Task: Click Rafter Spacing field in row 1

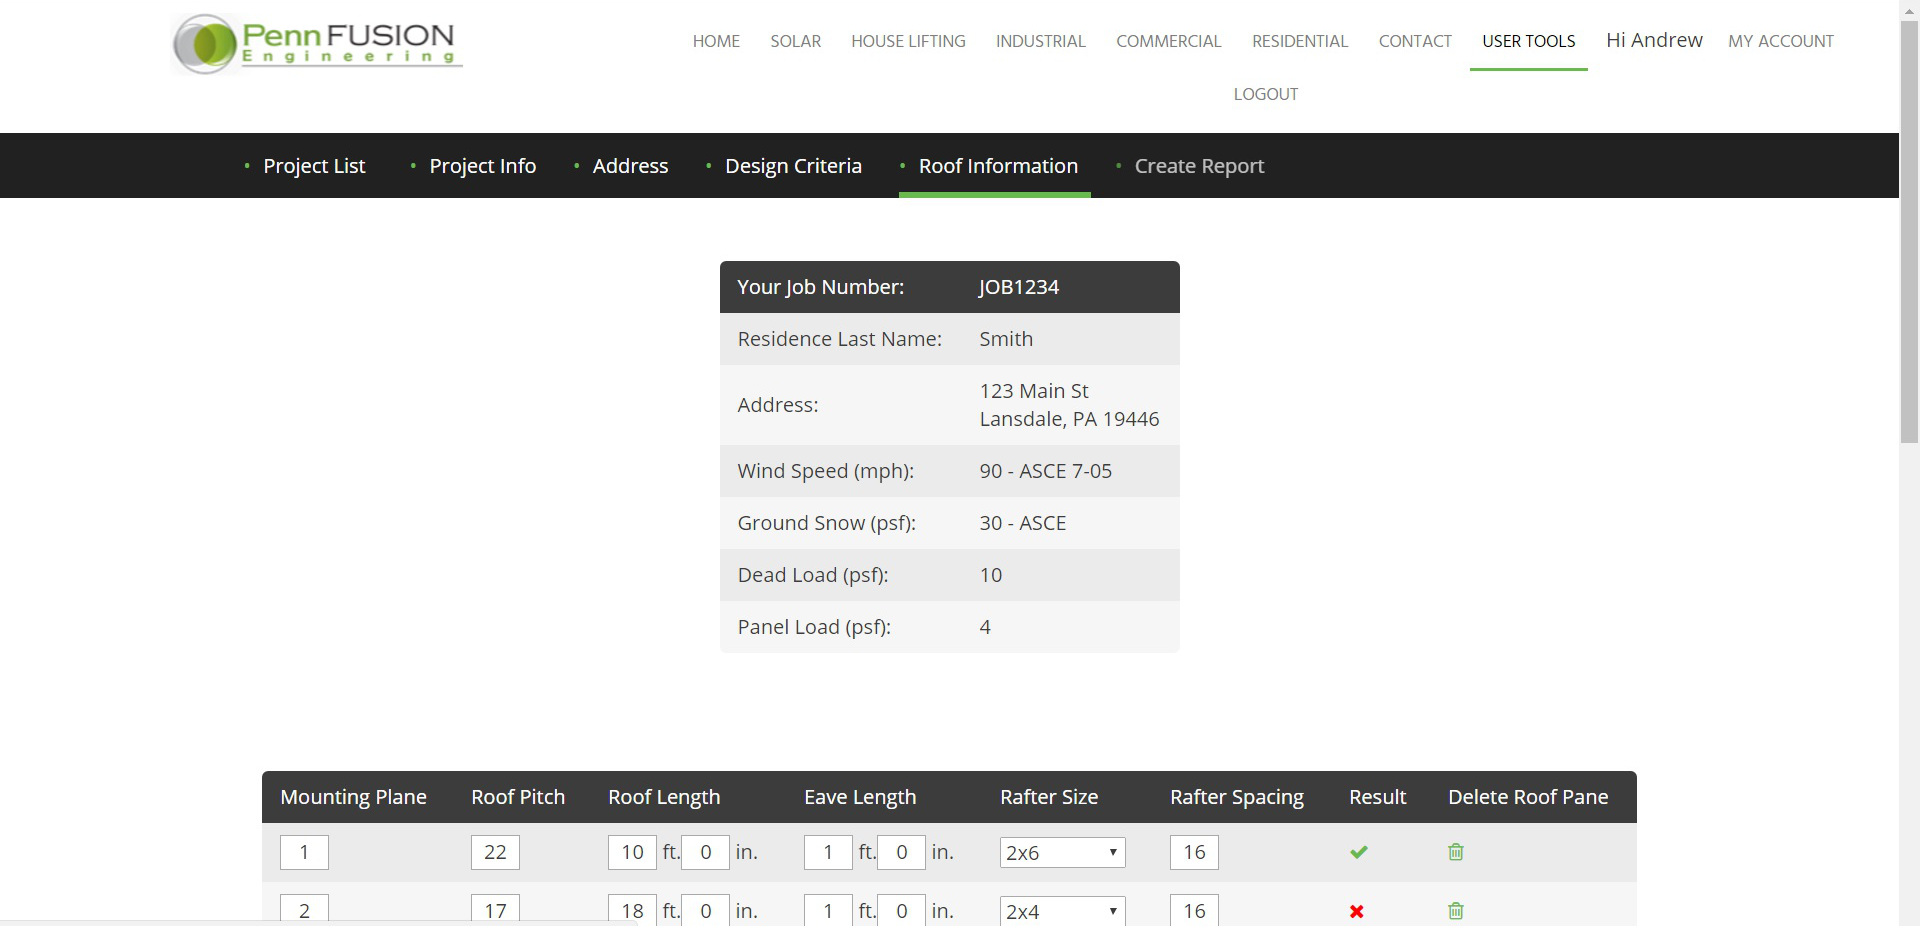Action: point(1194,852)
